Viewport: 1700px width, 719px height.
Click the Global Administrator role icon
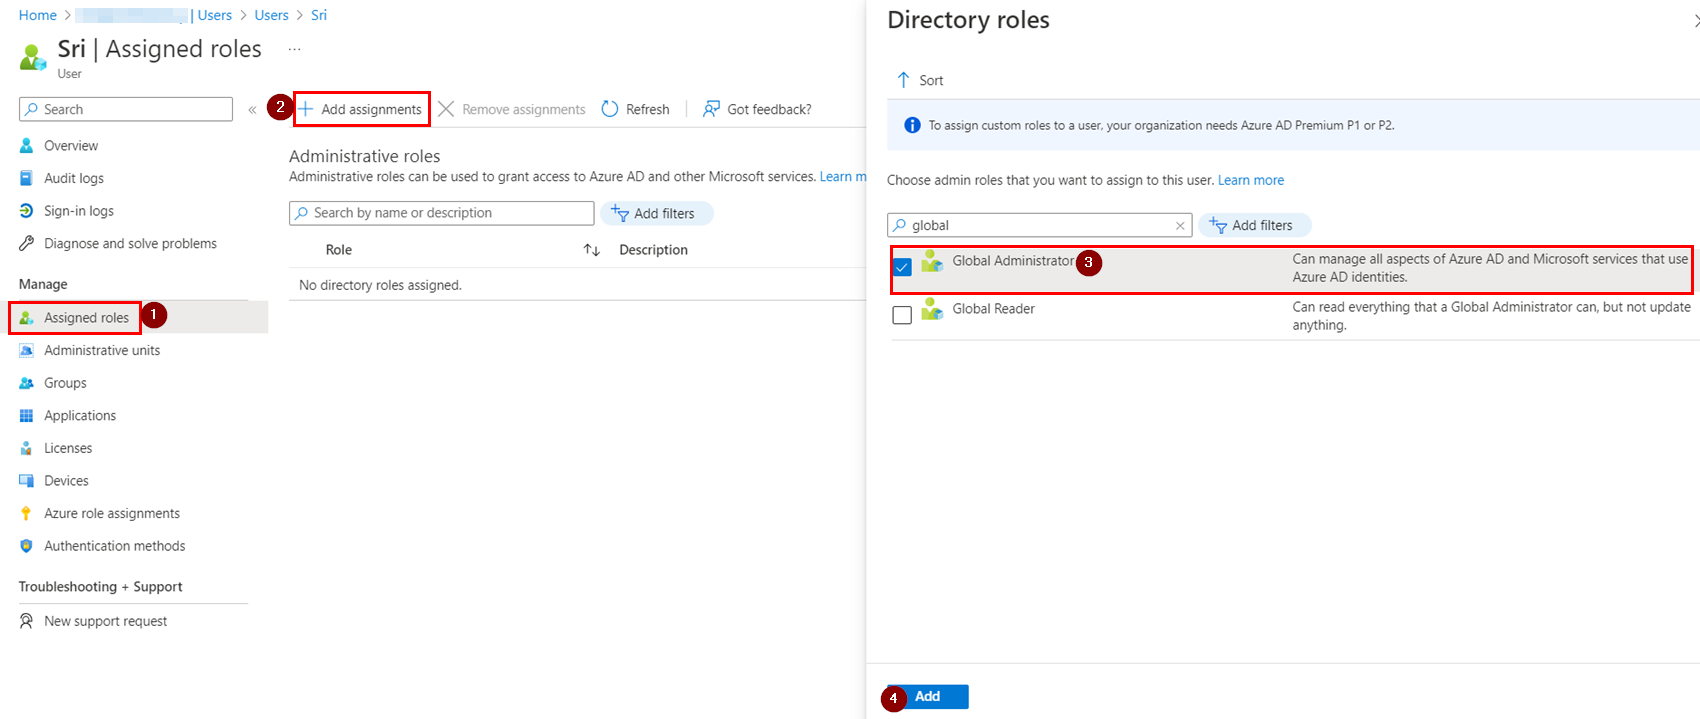pos(932,261)
